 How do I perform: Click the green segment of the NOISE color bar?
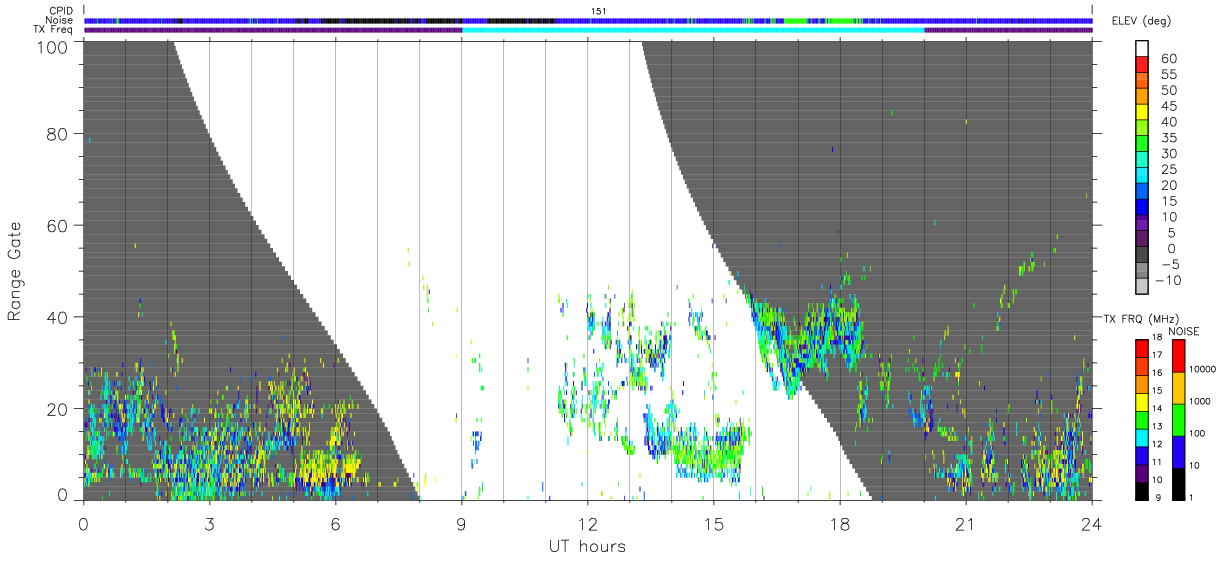(1177, 420)
